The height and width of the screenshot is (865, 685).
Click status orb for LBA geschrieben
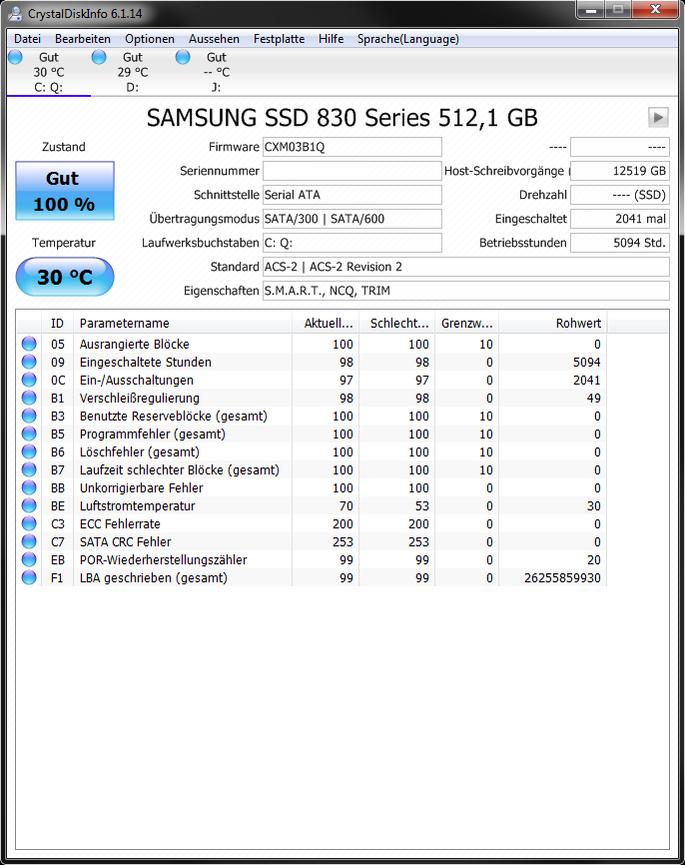29,578
